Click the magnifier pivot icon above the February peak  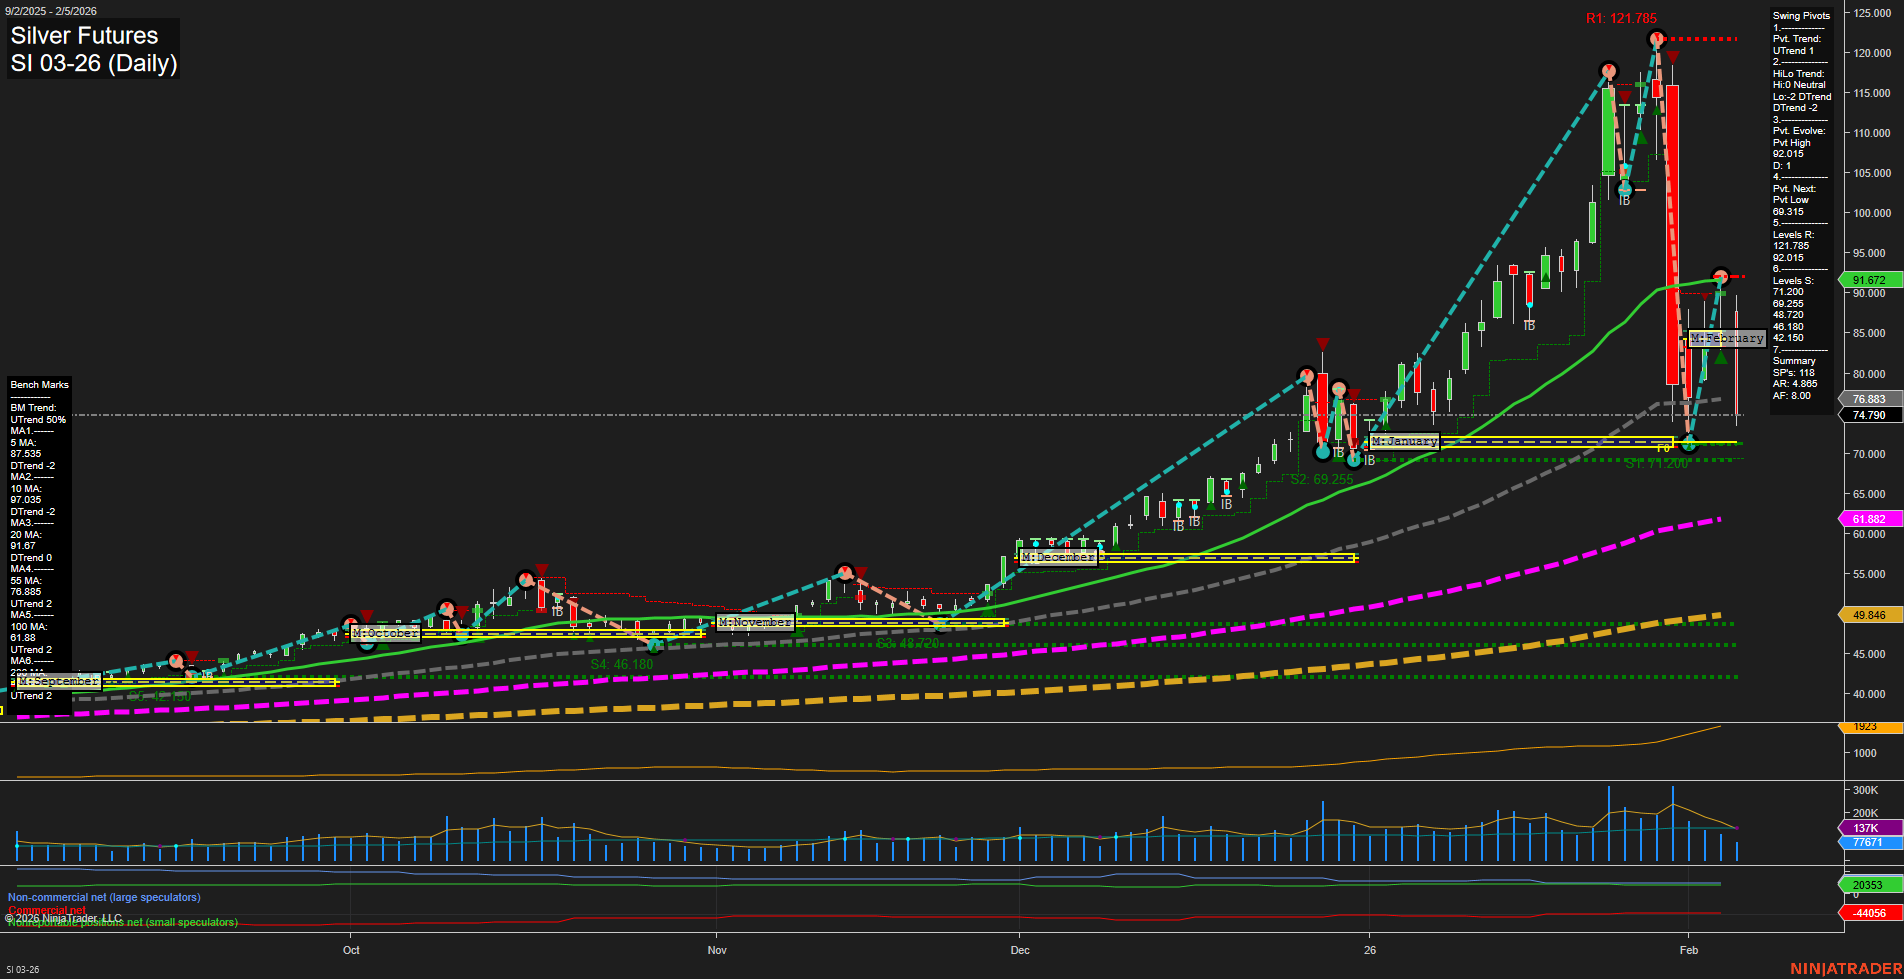1718,276
